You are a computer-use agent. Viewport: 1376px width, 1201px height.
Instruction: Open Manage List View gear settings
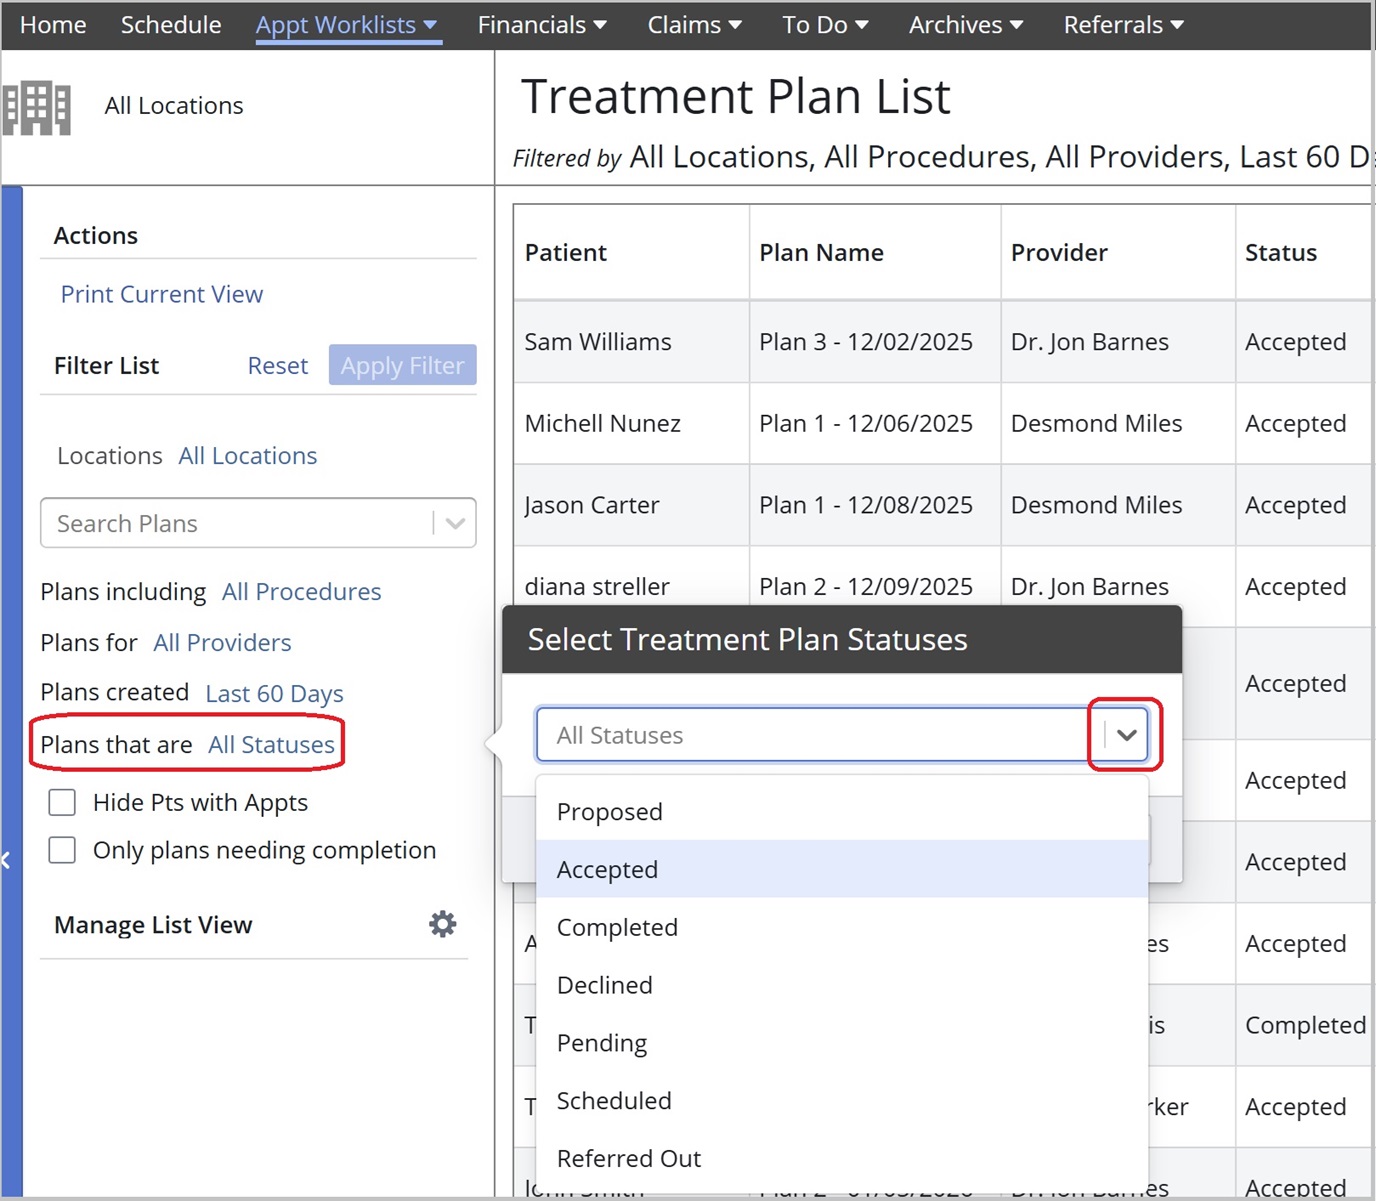click(x=442, y=924)
